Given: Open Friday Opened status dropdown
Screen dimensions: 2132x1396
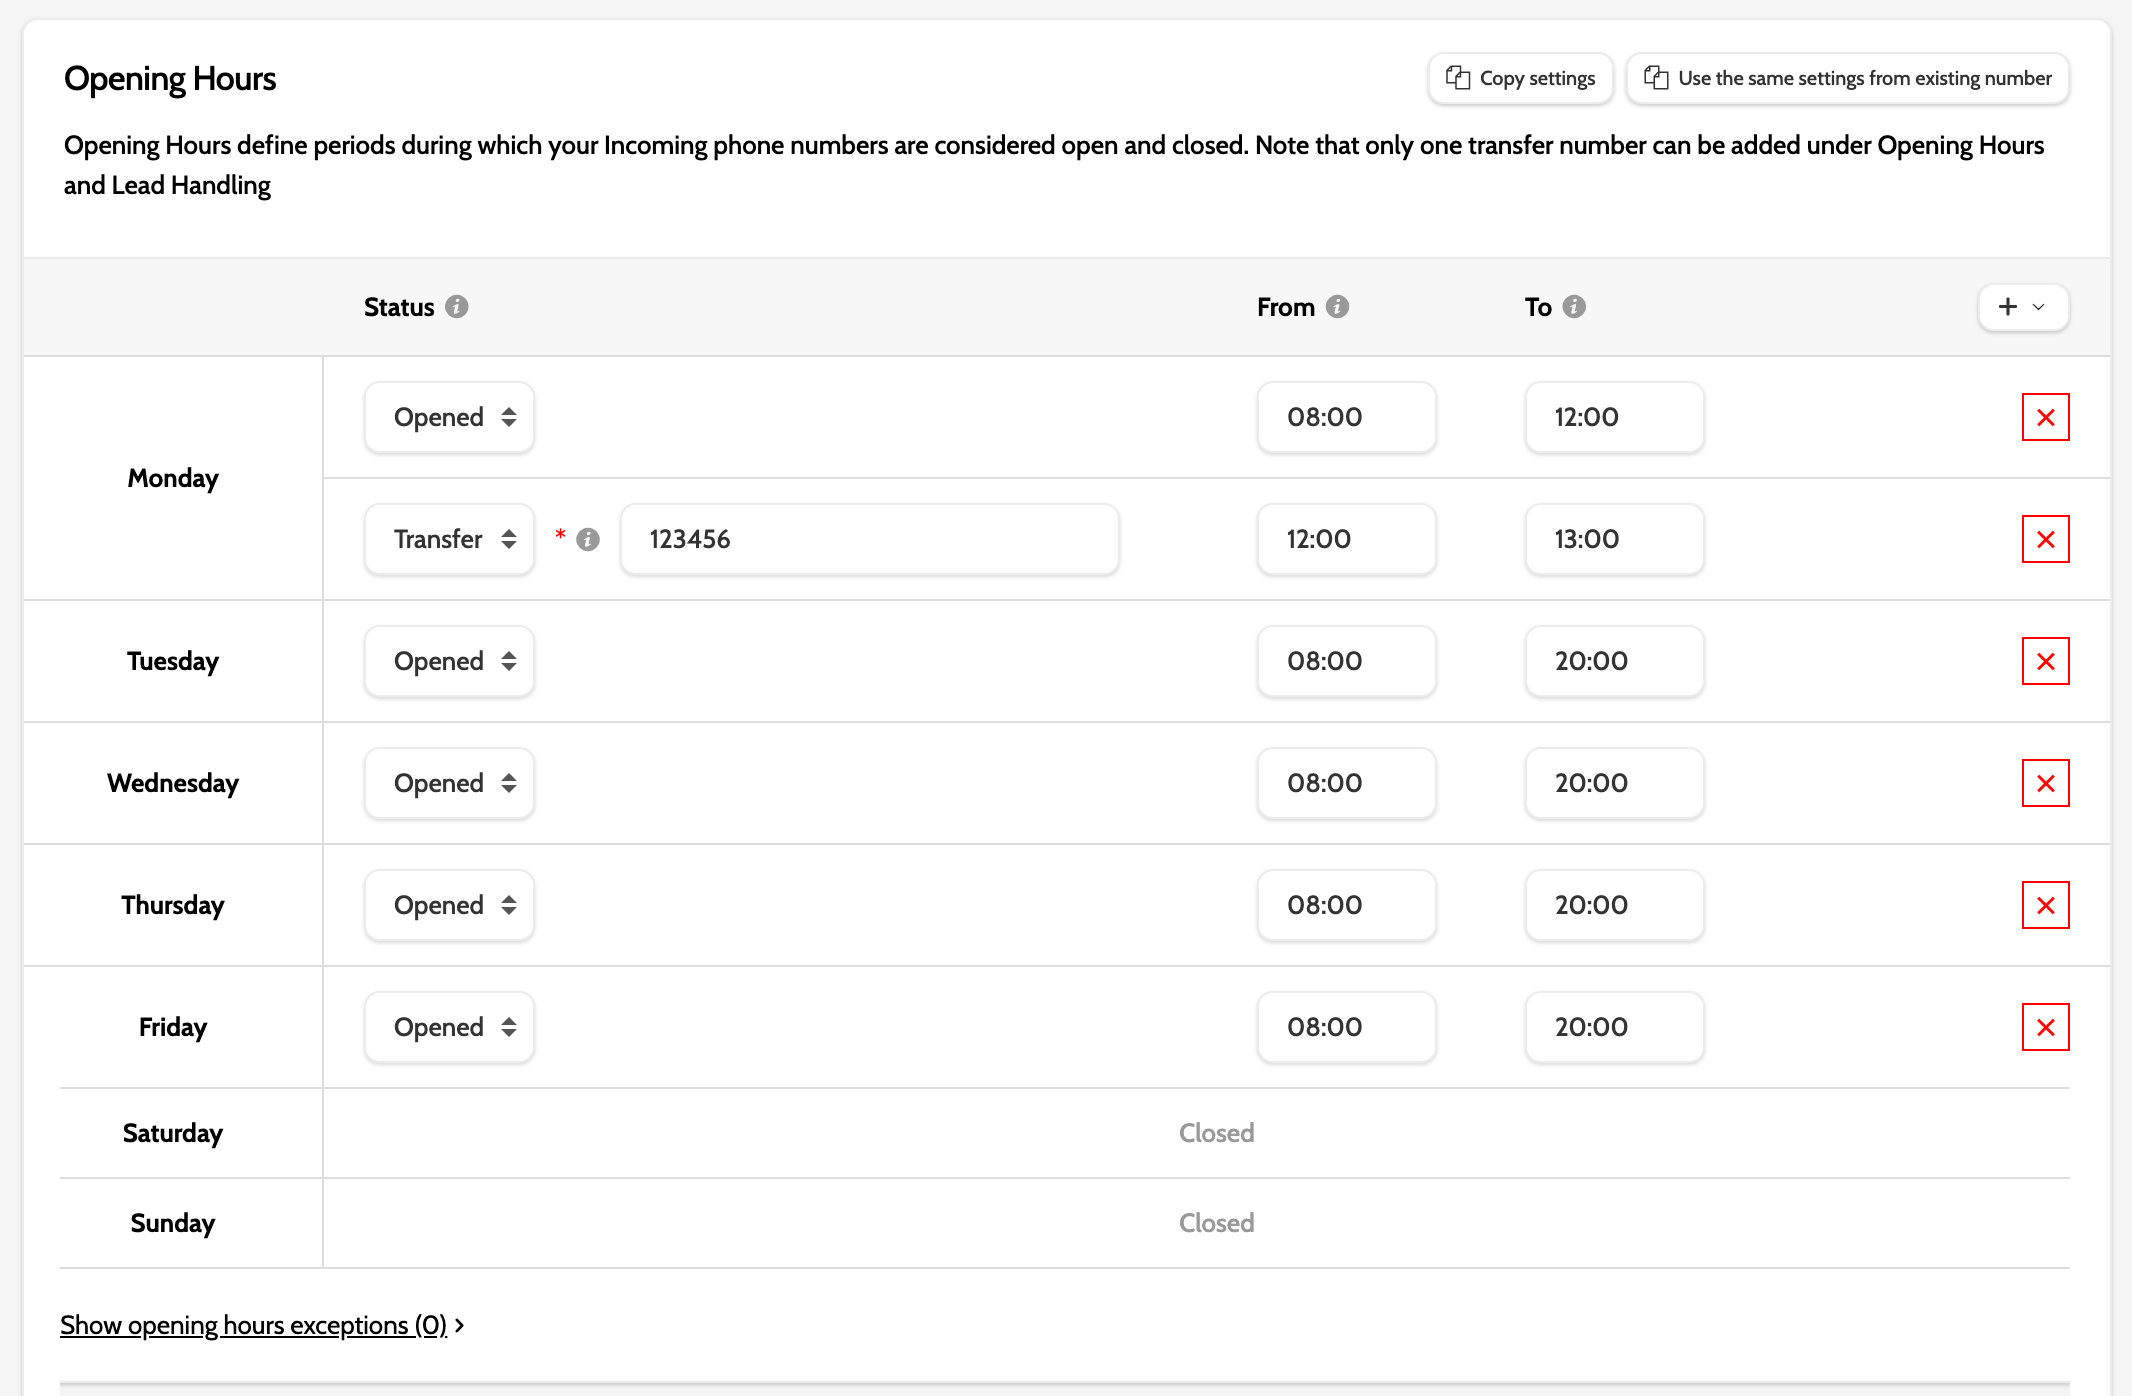Looking at the screenshot, I should [x=449, y=1027].
